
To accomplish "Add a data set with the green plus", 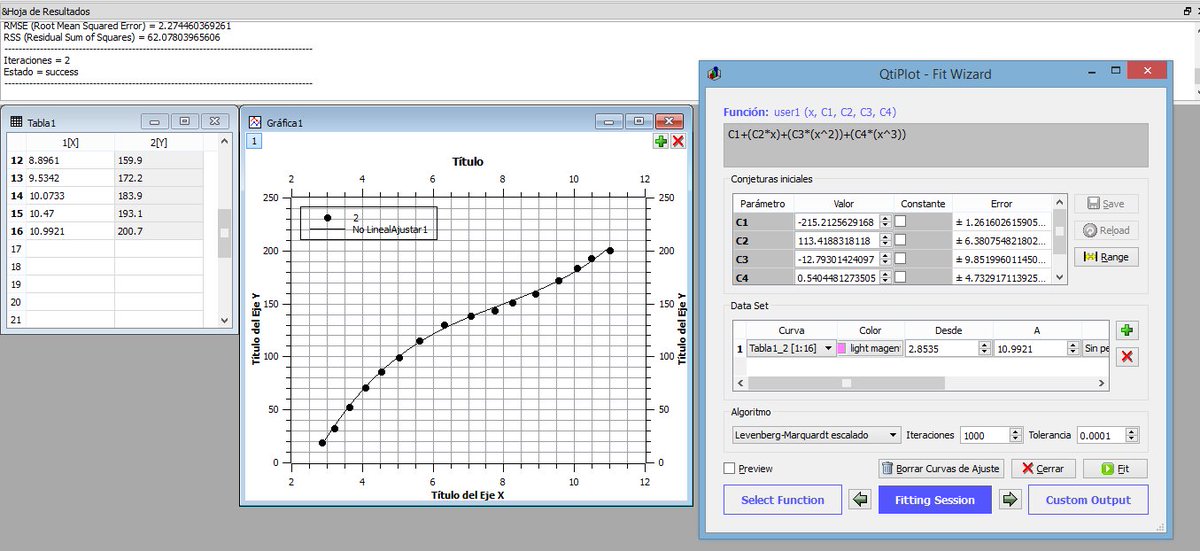I will pos(1127,331).
